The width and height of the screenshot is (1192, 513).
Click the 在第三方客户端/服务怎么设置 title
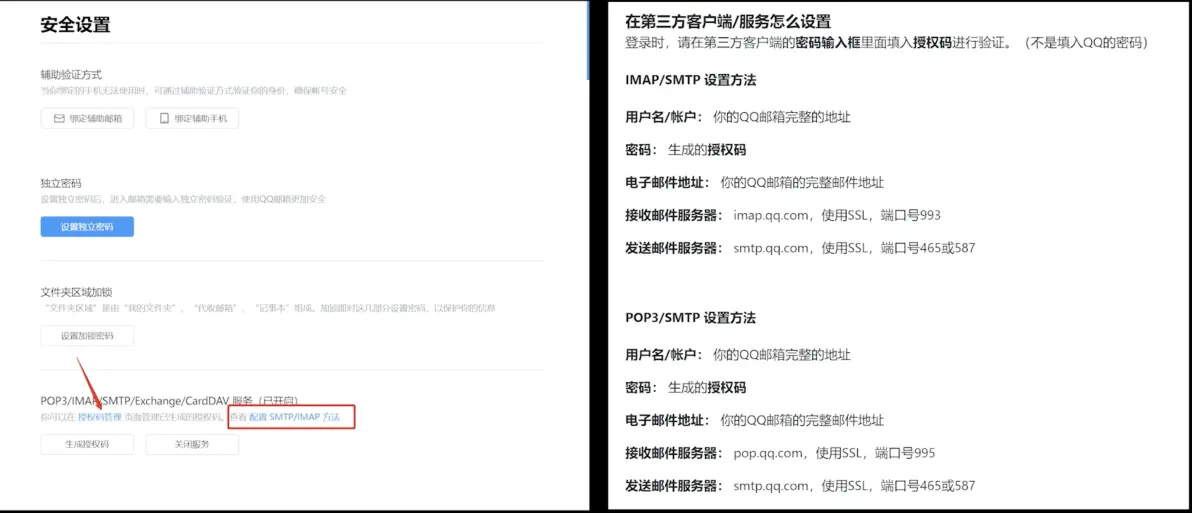coord(728,21)
